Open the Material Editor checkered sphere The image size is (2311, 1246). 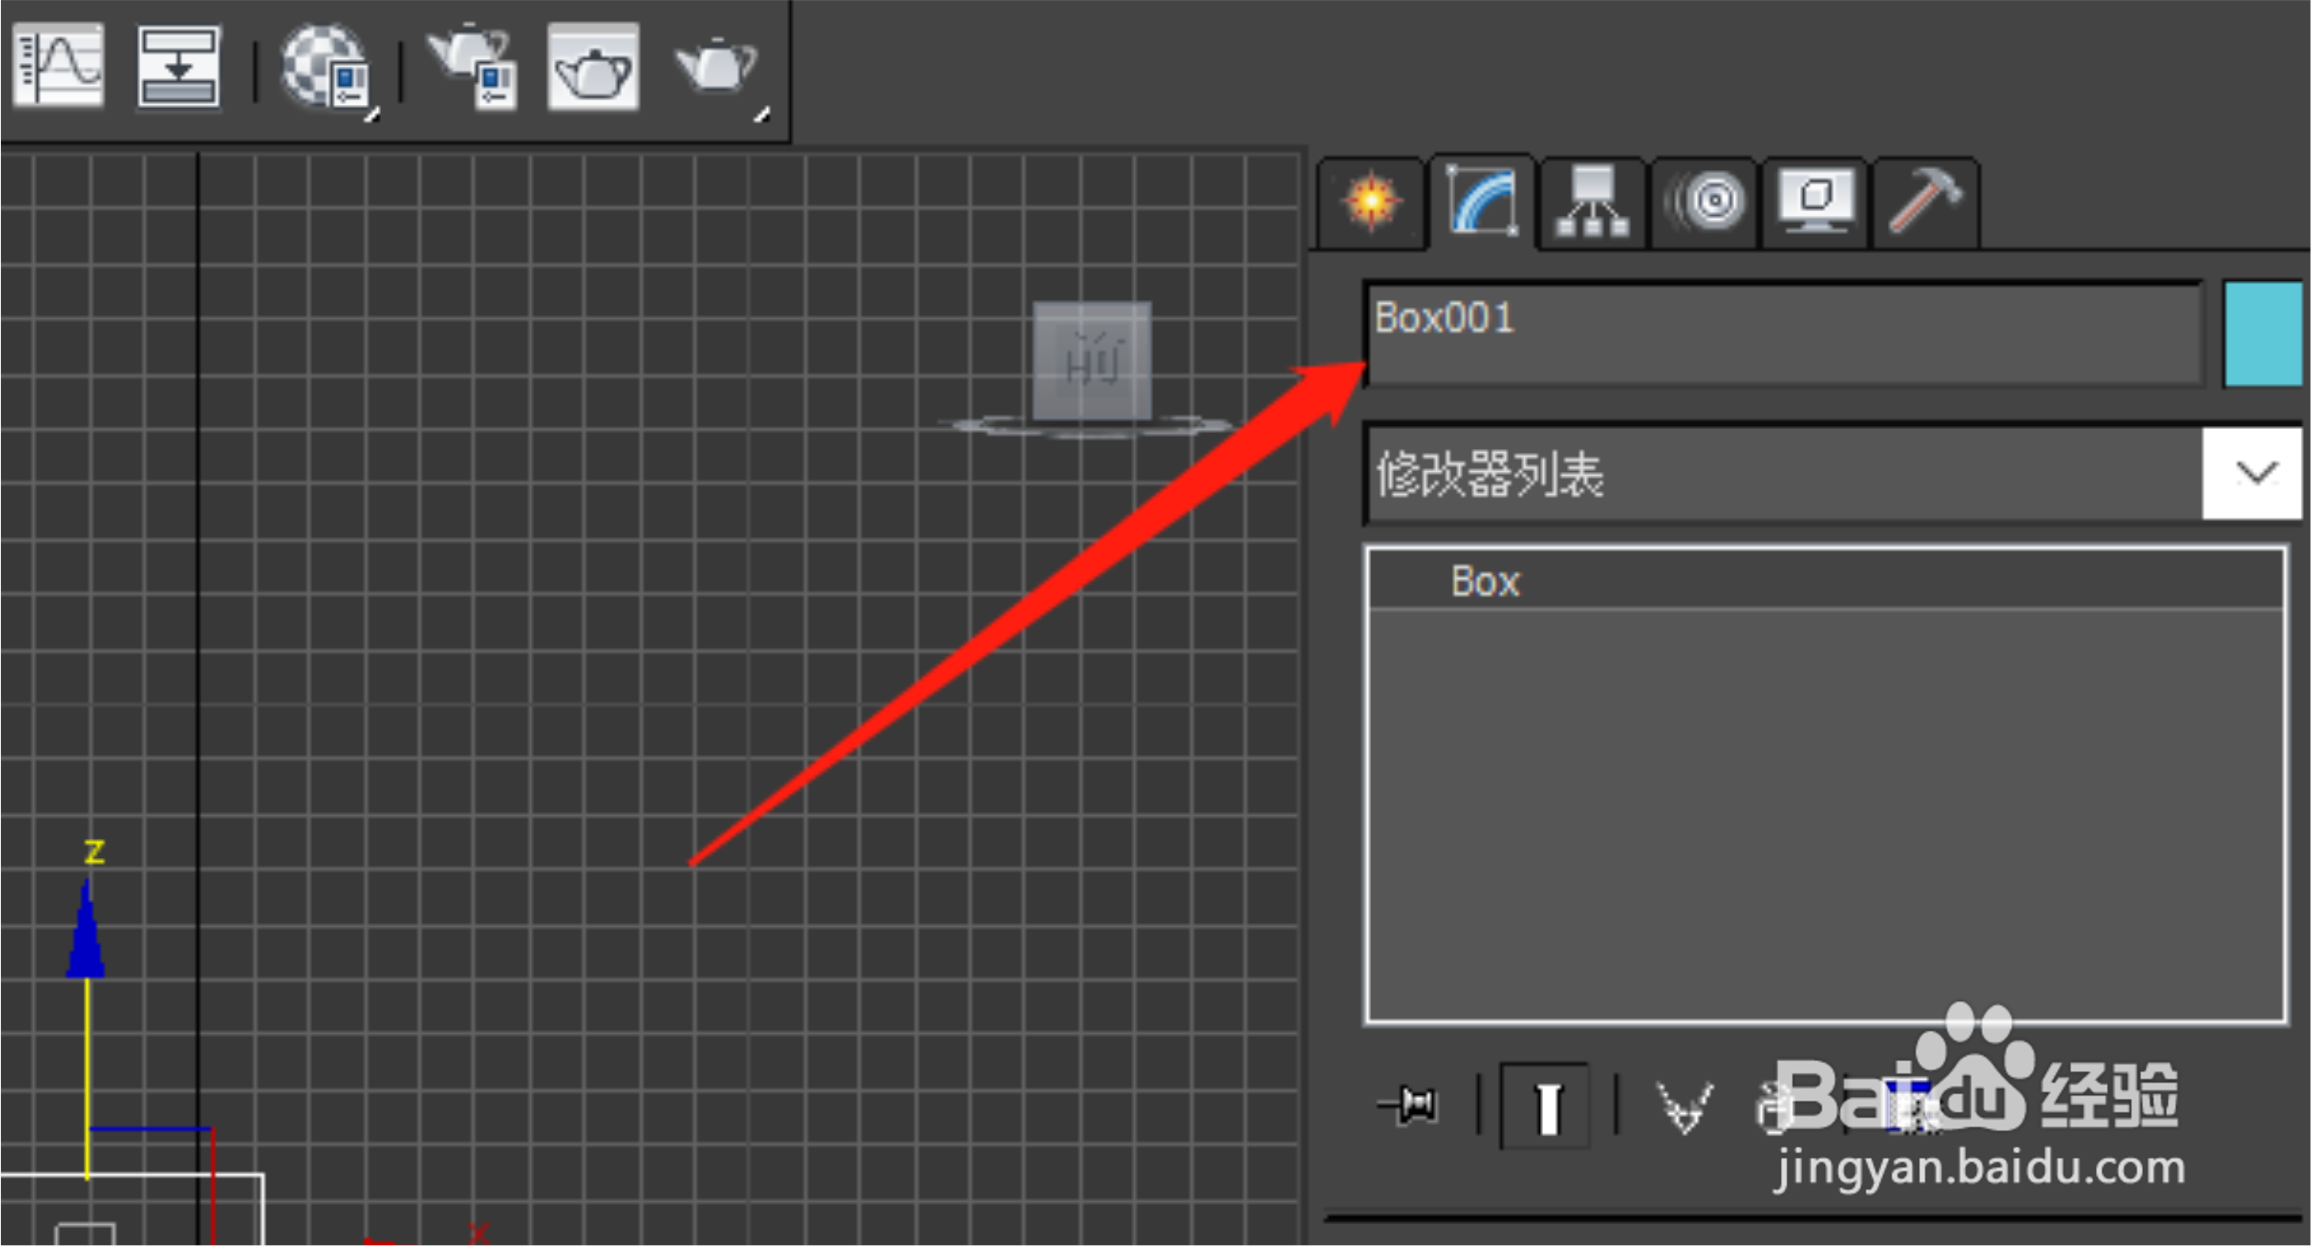[325, 68]
